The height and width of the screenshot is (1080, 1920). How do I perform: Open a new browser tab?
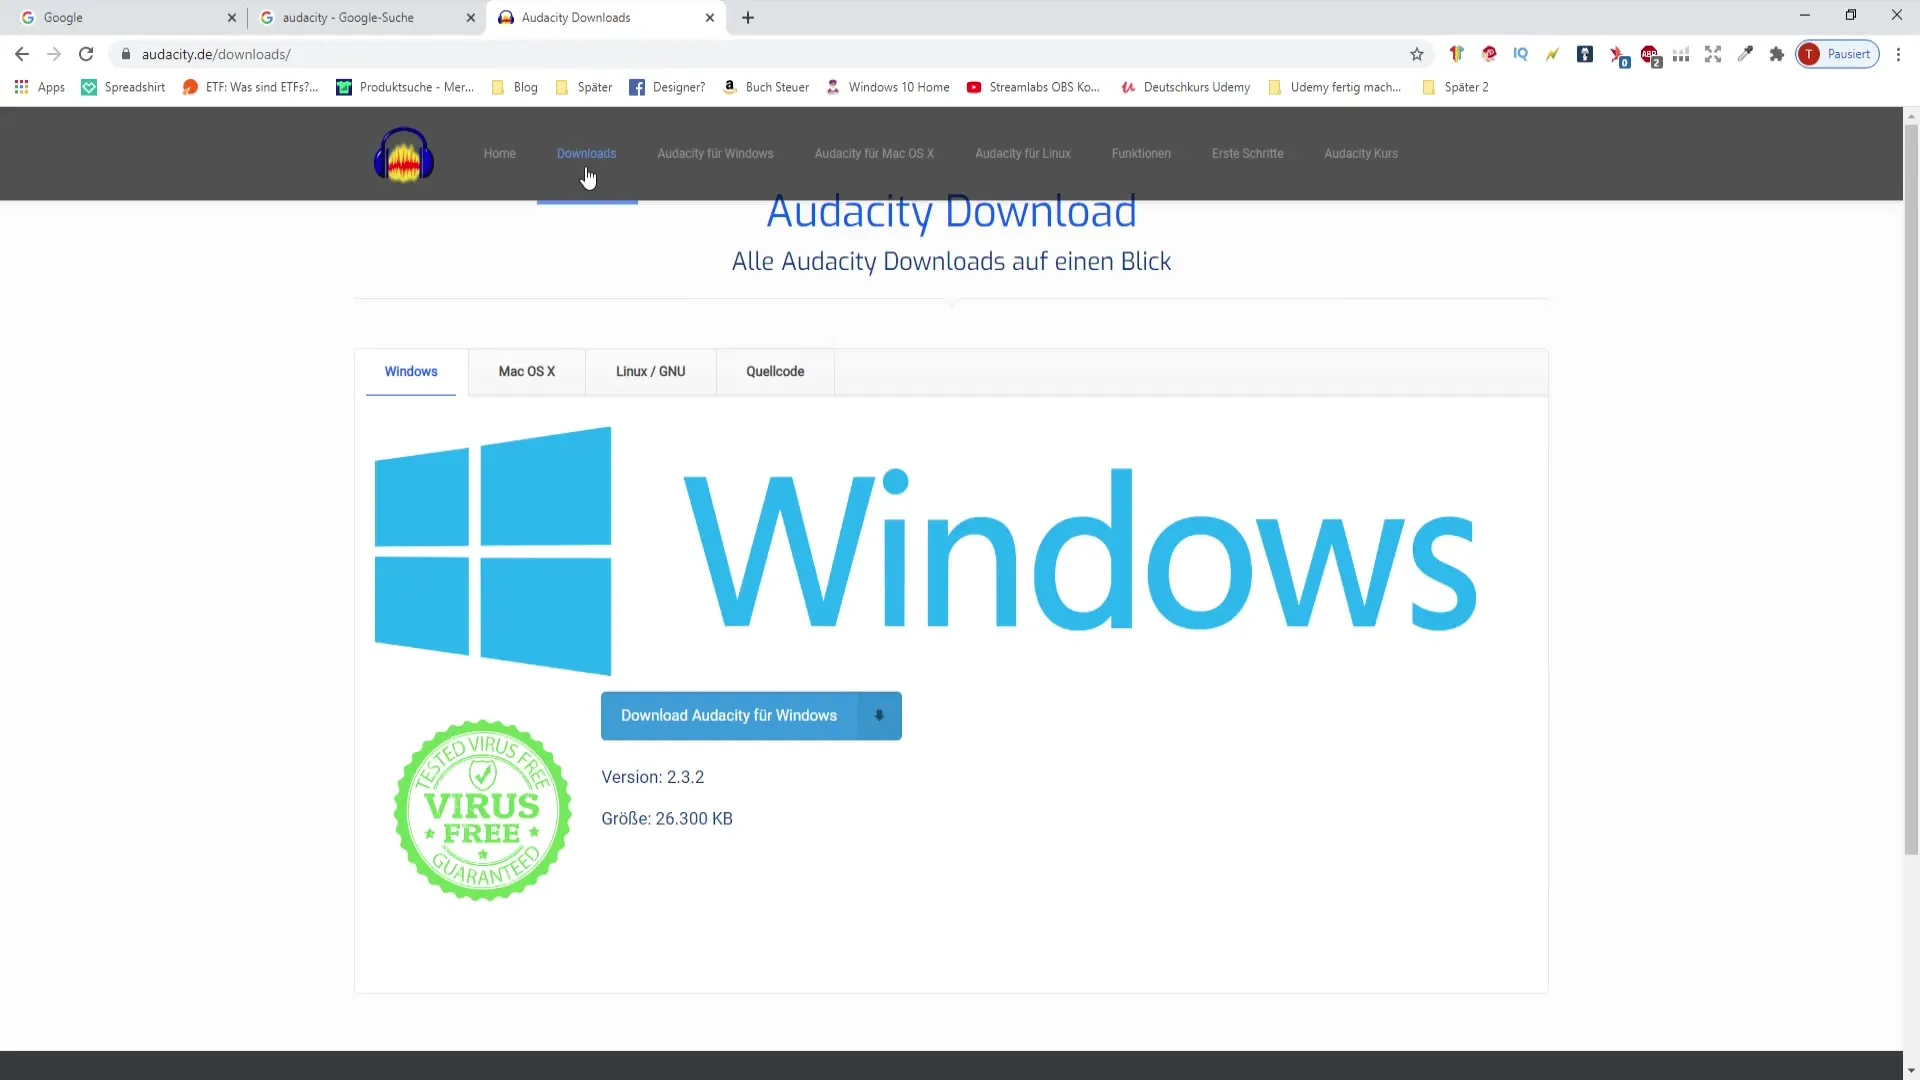(x=748, y=18)
